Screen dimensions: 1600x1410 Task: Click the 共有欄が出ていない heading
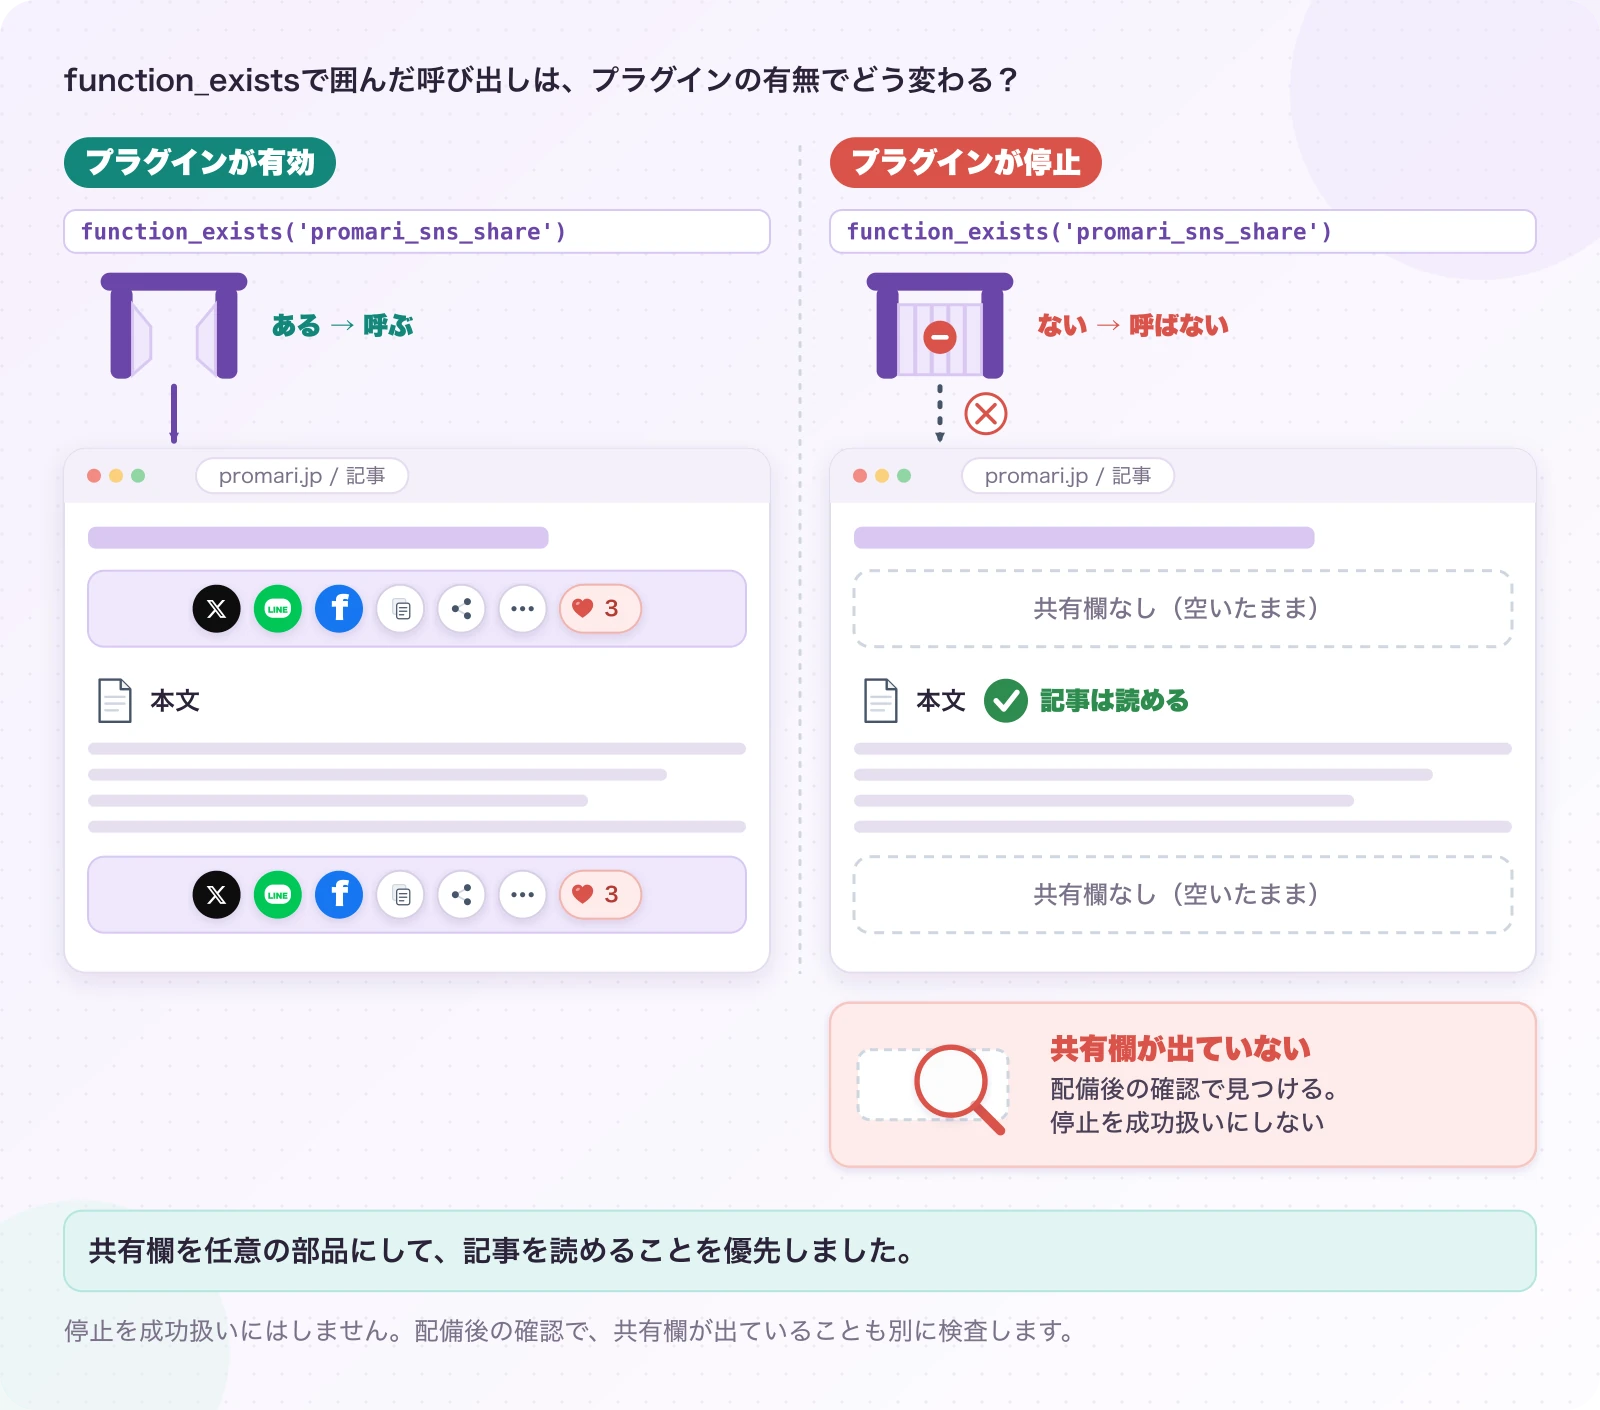(x=1181, y=1049)
